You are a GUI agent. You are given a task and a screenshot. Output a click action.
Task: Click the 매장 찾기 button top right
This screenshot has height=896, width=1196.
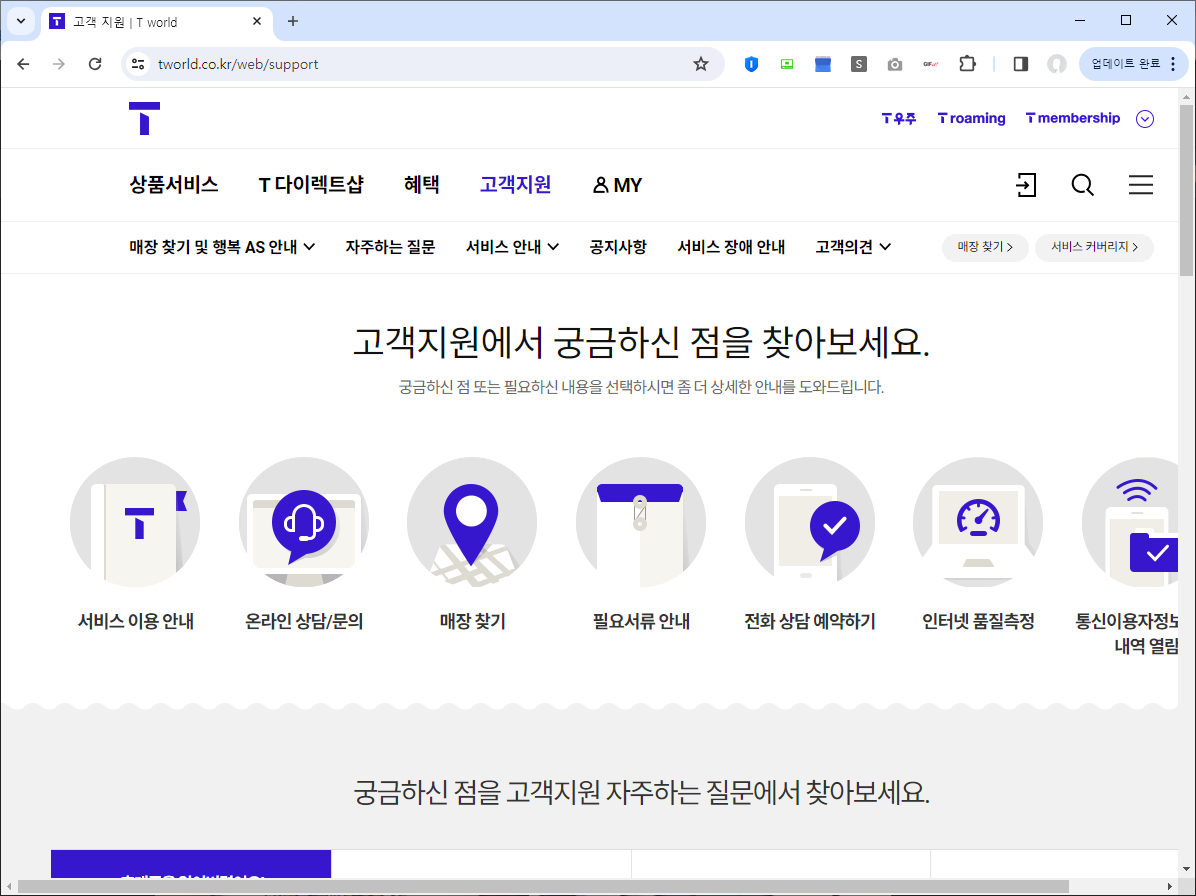tap(984, 246)
